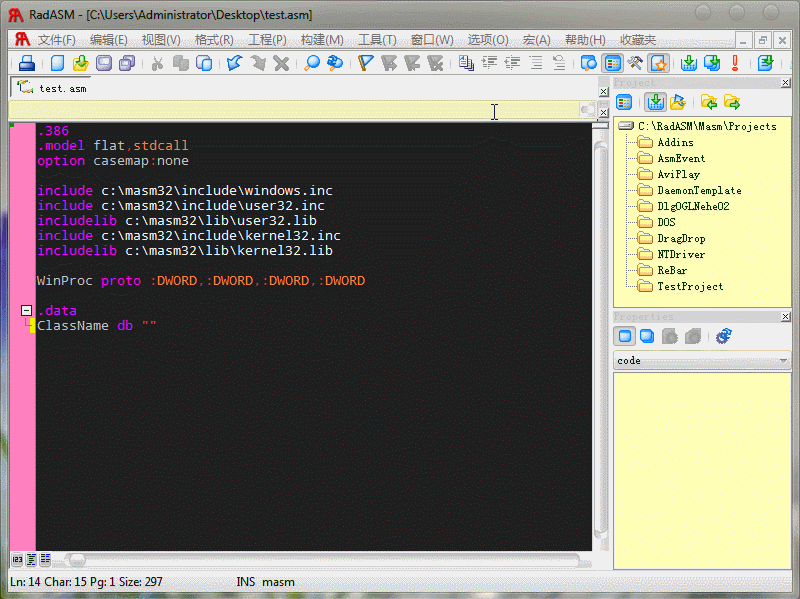800x599 pixels.
Task: Open the 文件(F) menu
Action: [56, 40]
